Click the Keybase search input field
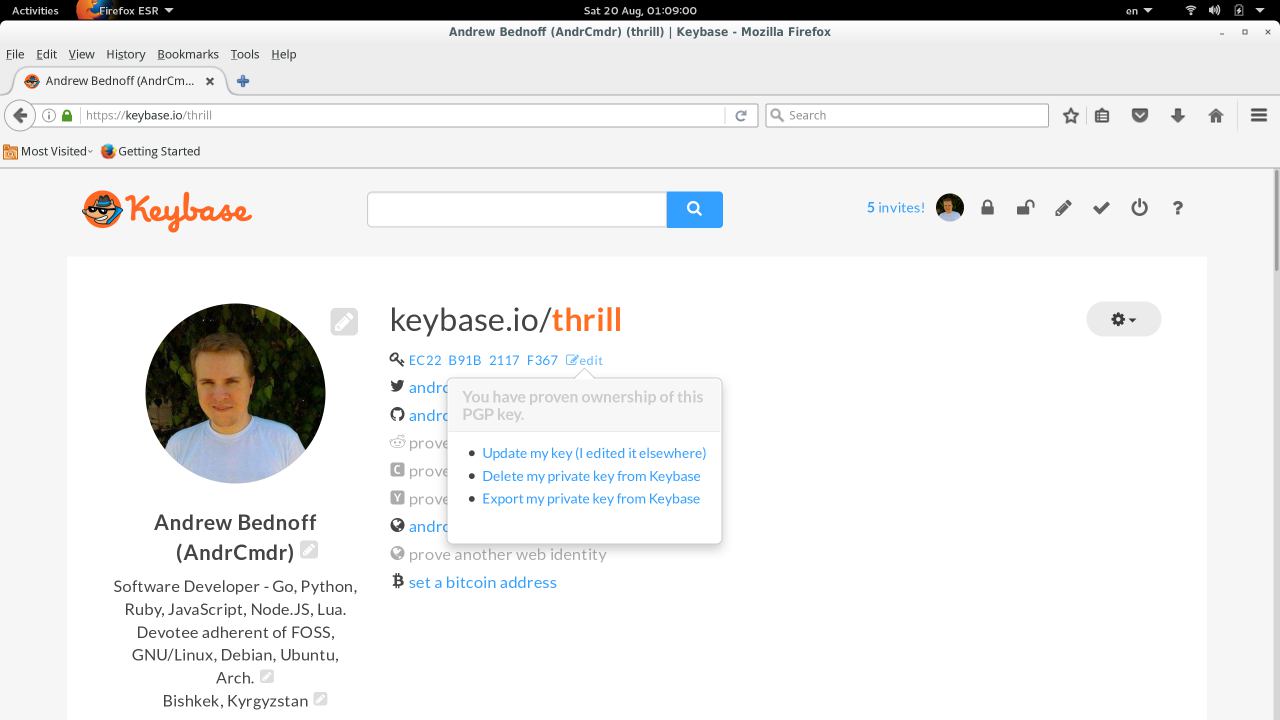The height and width of the screenshot is (720, 1280). [x=517, y=209]
